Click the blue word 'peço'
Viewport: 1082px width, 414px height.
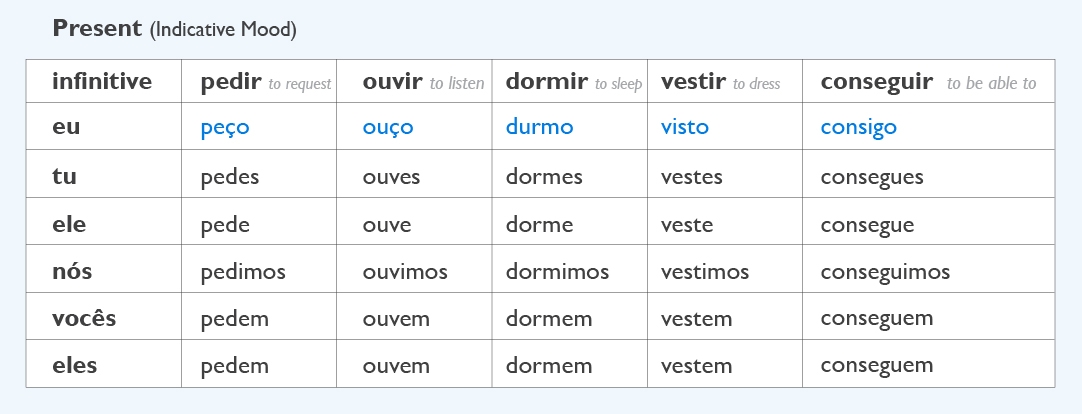pyautogui.click(x=225, y=127)
